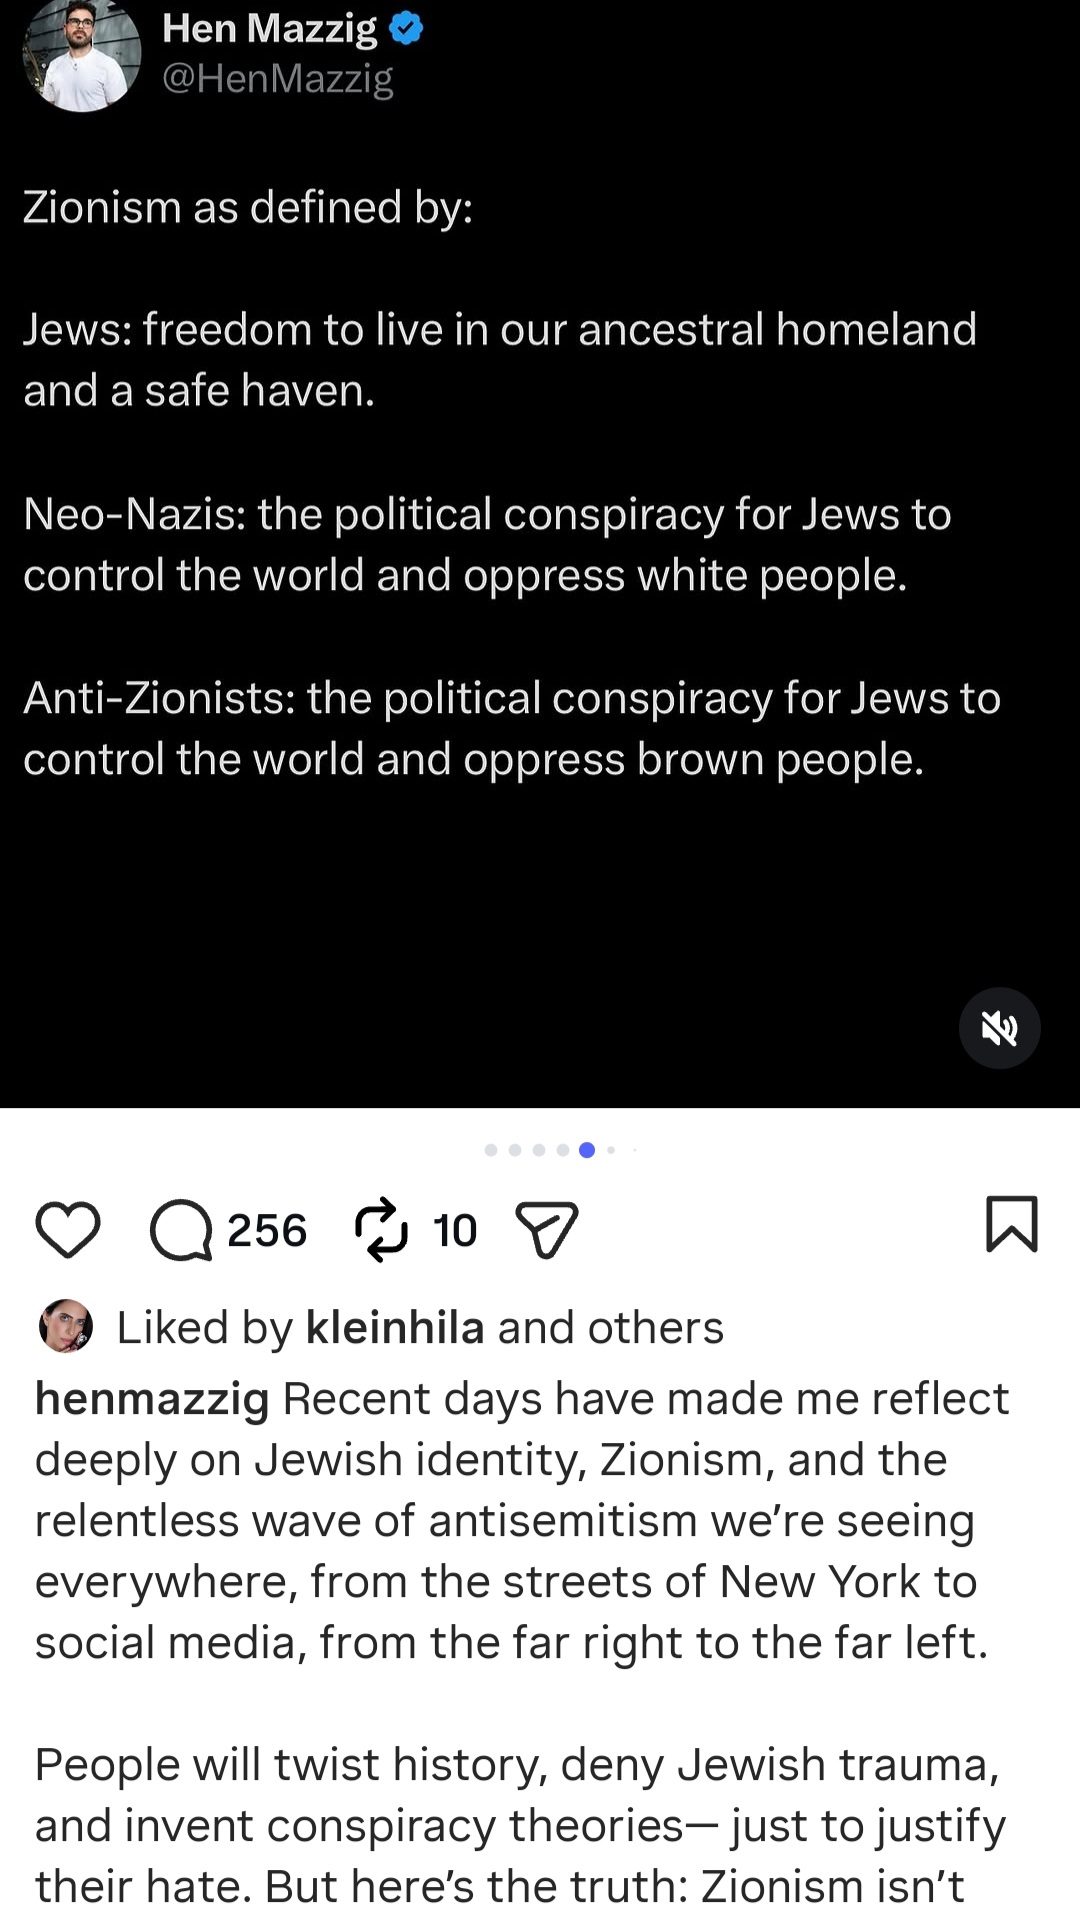
Task: Open henmazzig username in caption
Action: tap(152, 1399)
